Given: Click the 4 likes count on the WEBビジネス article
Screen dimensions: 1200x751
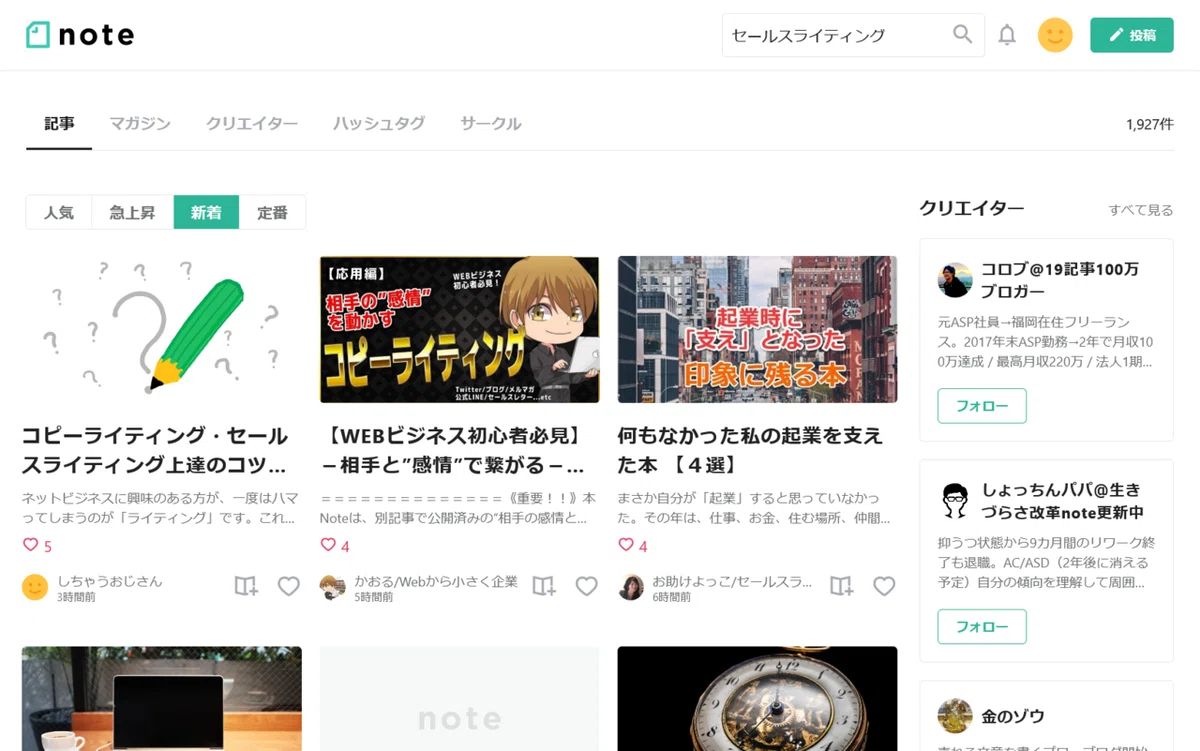Looking at the screenshot, I should [x=335, y=546].
